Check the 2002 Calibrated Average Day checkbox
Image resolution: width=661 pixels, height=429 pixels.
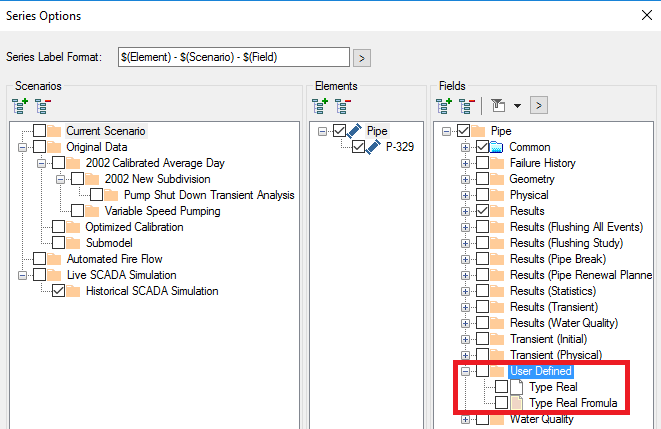(59, 163)
